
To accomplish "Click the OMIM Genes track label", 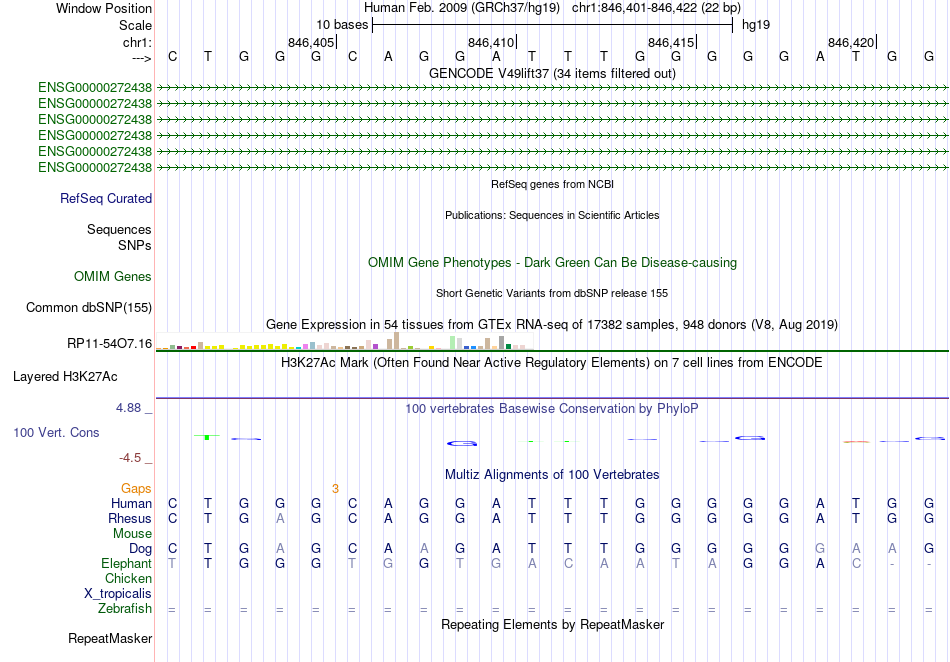I will [113, 277].
